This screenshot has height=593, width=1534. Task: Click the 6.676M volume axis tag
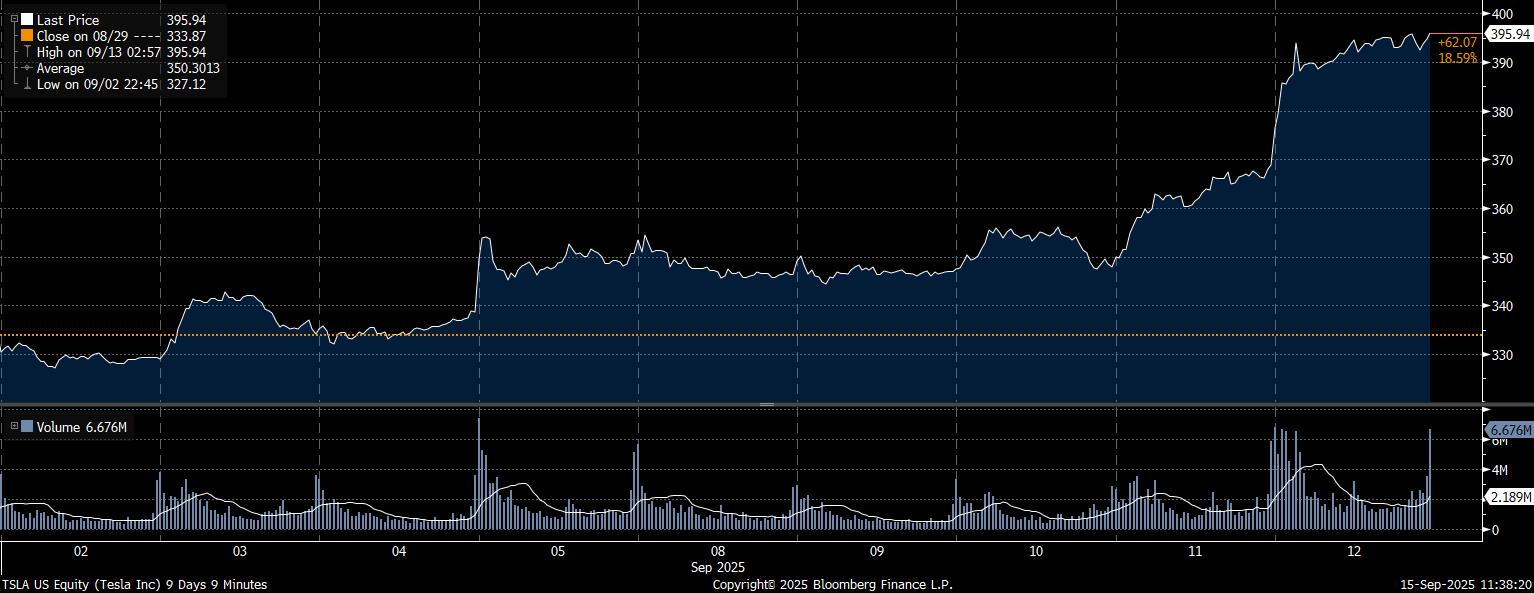[x=1509, y=429]
